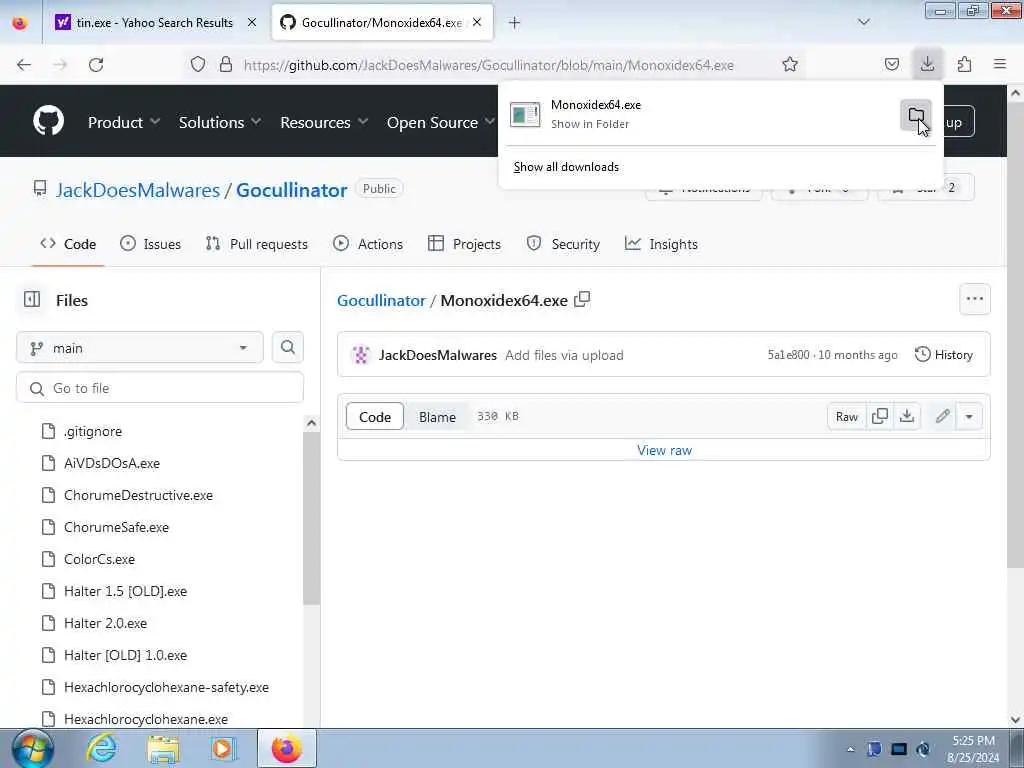Screen dimensions: 1024x768
Task: Open the three-dot more file actions menu
Action: (974, 299)
